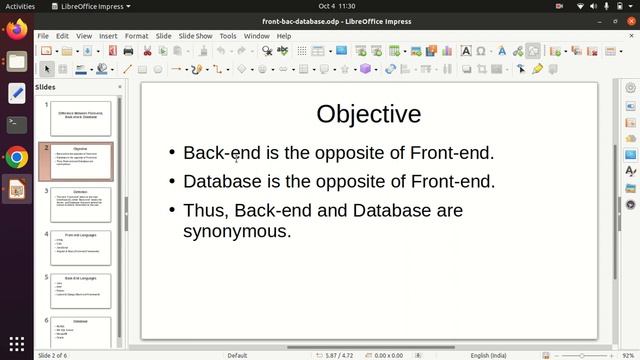Click the Save document icon

87,51
